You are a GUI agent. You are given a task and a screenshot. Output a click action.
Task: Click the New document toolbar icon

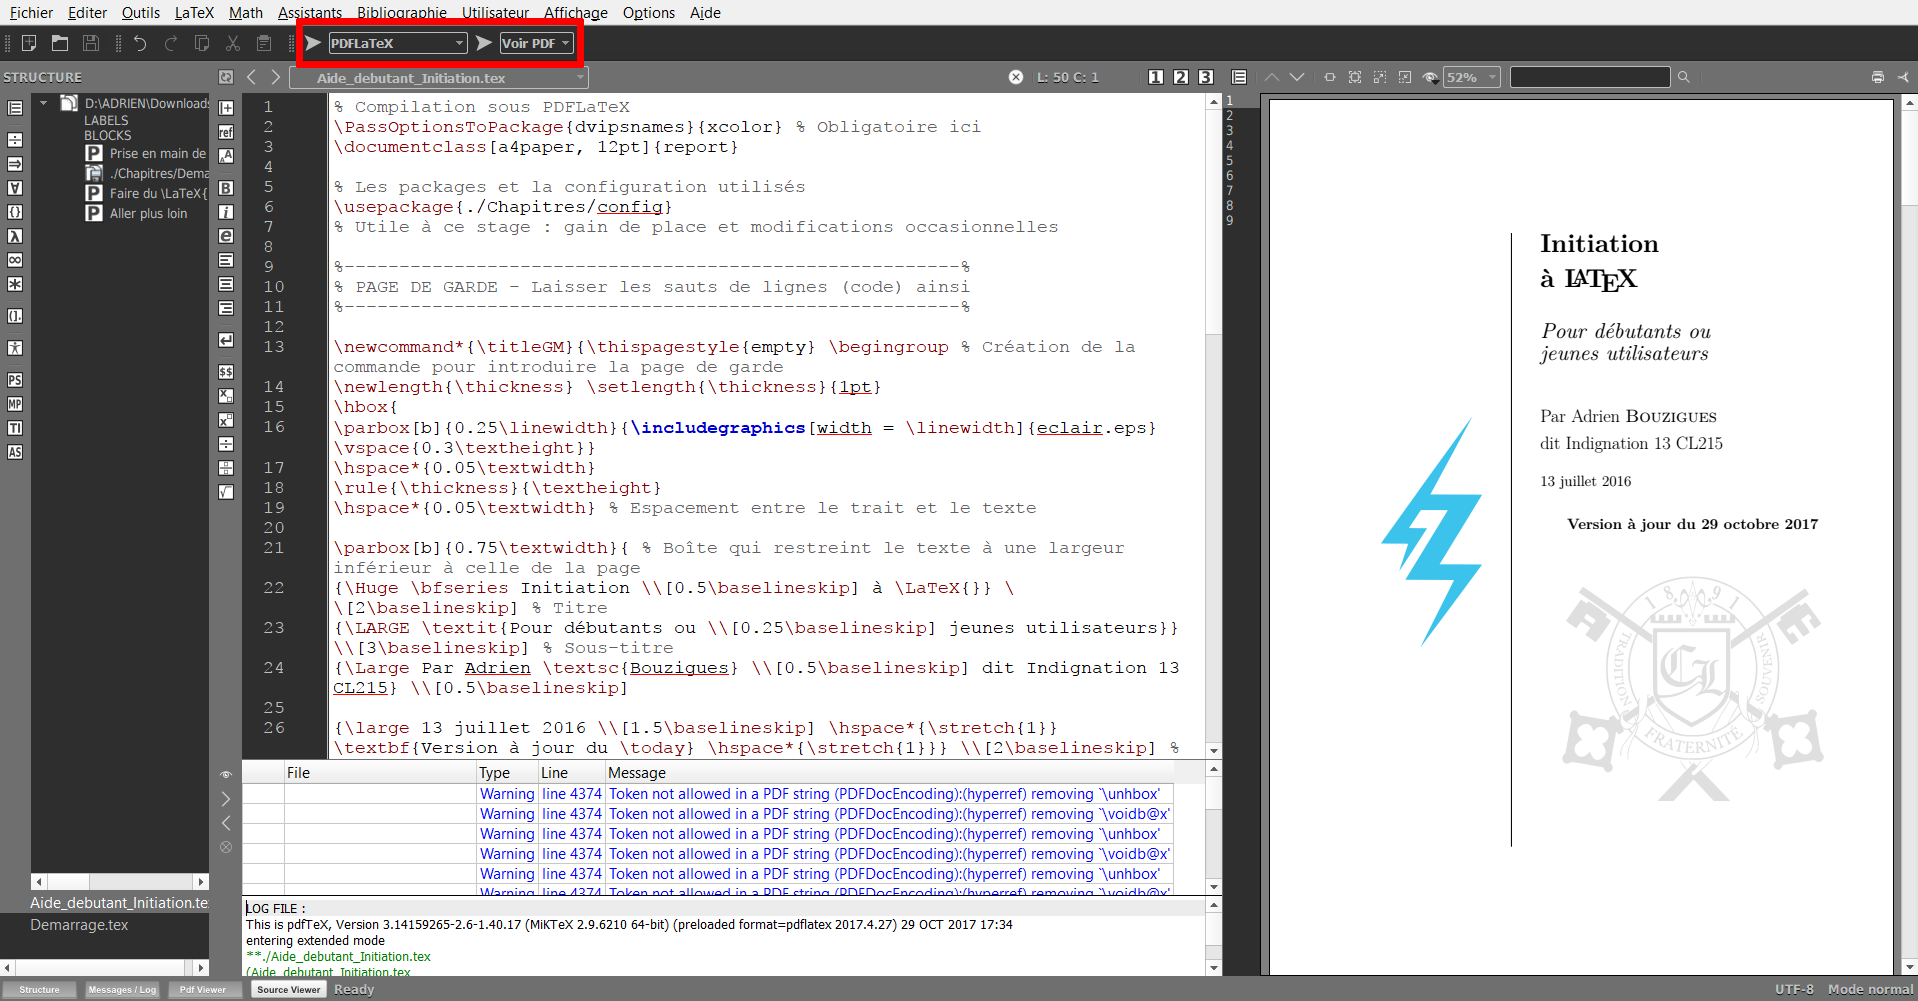(x=29, y=43)
